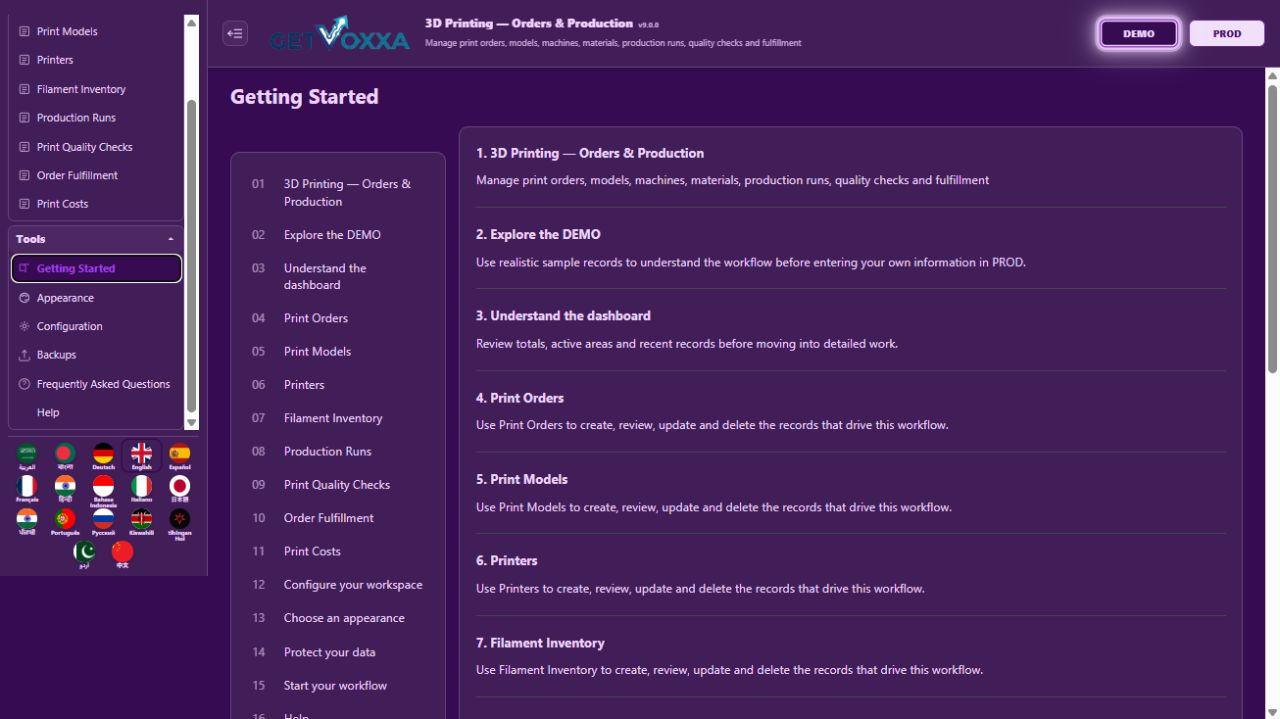Collapse the sidebar using the menu toggle icon
Viewport: 1280px width, 719px height.
[x=235, y=33]
